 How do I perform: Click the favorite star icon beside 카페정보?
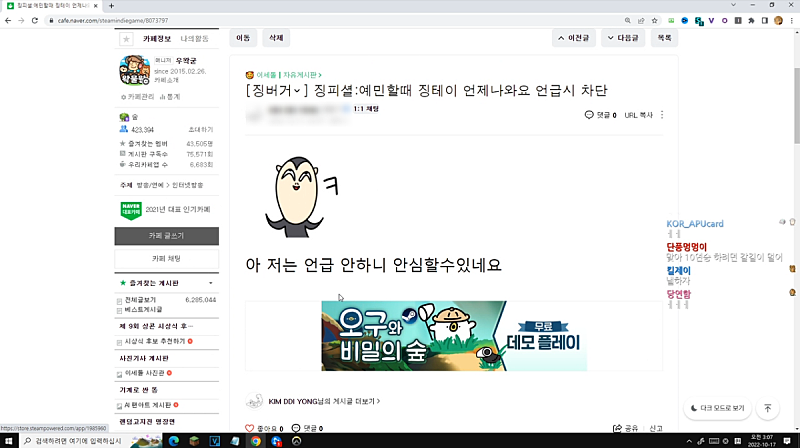pos(126,39)
